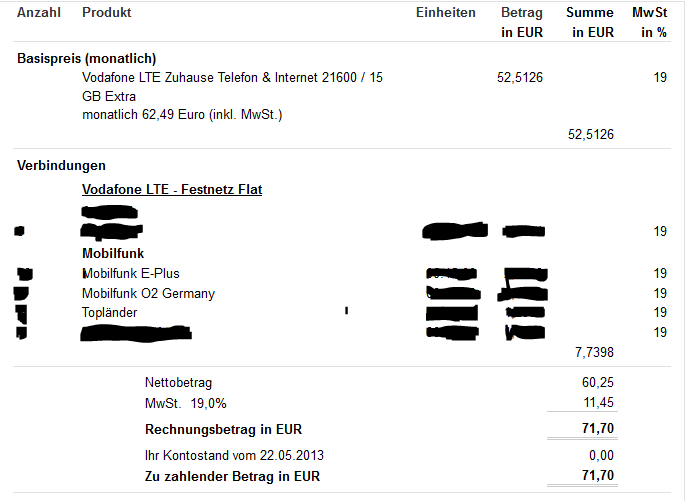
Task: Select the Topländer row label
Action: click(110, 312)
